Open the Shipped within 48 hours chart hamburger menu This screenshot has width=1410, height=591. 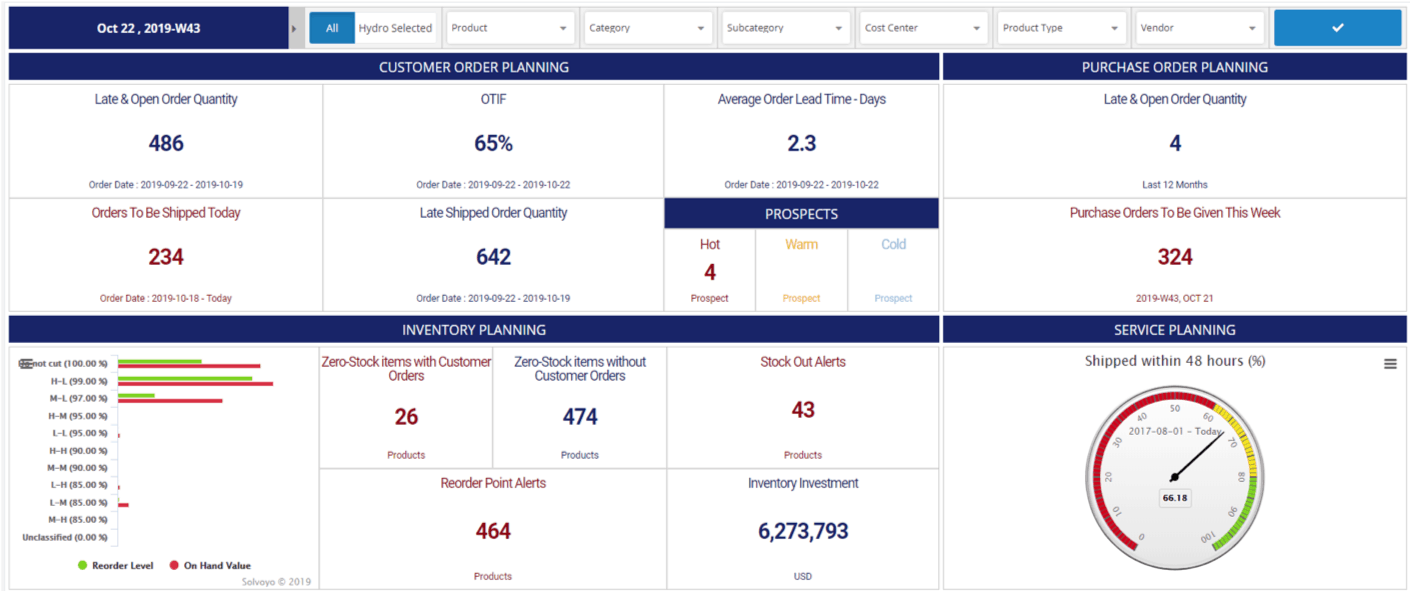(1389, 364)
